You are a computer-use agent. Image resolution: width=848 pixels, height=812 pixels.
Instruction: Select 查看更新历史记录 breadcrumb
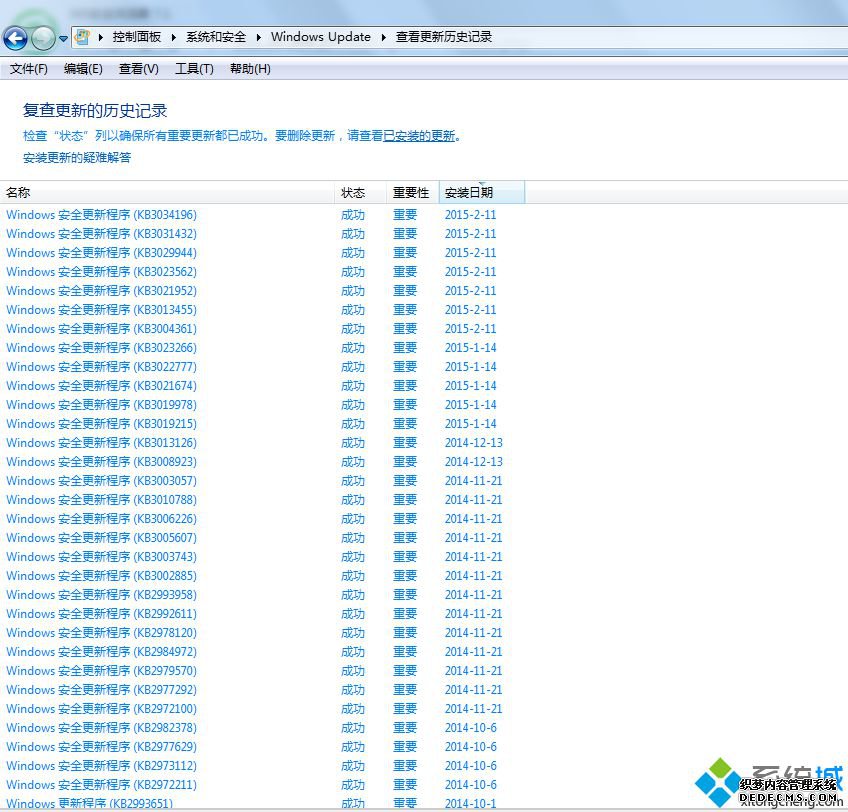[x=443, y=37]
